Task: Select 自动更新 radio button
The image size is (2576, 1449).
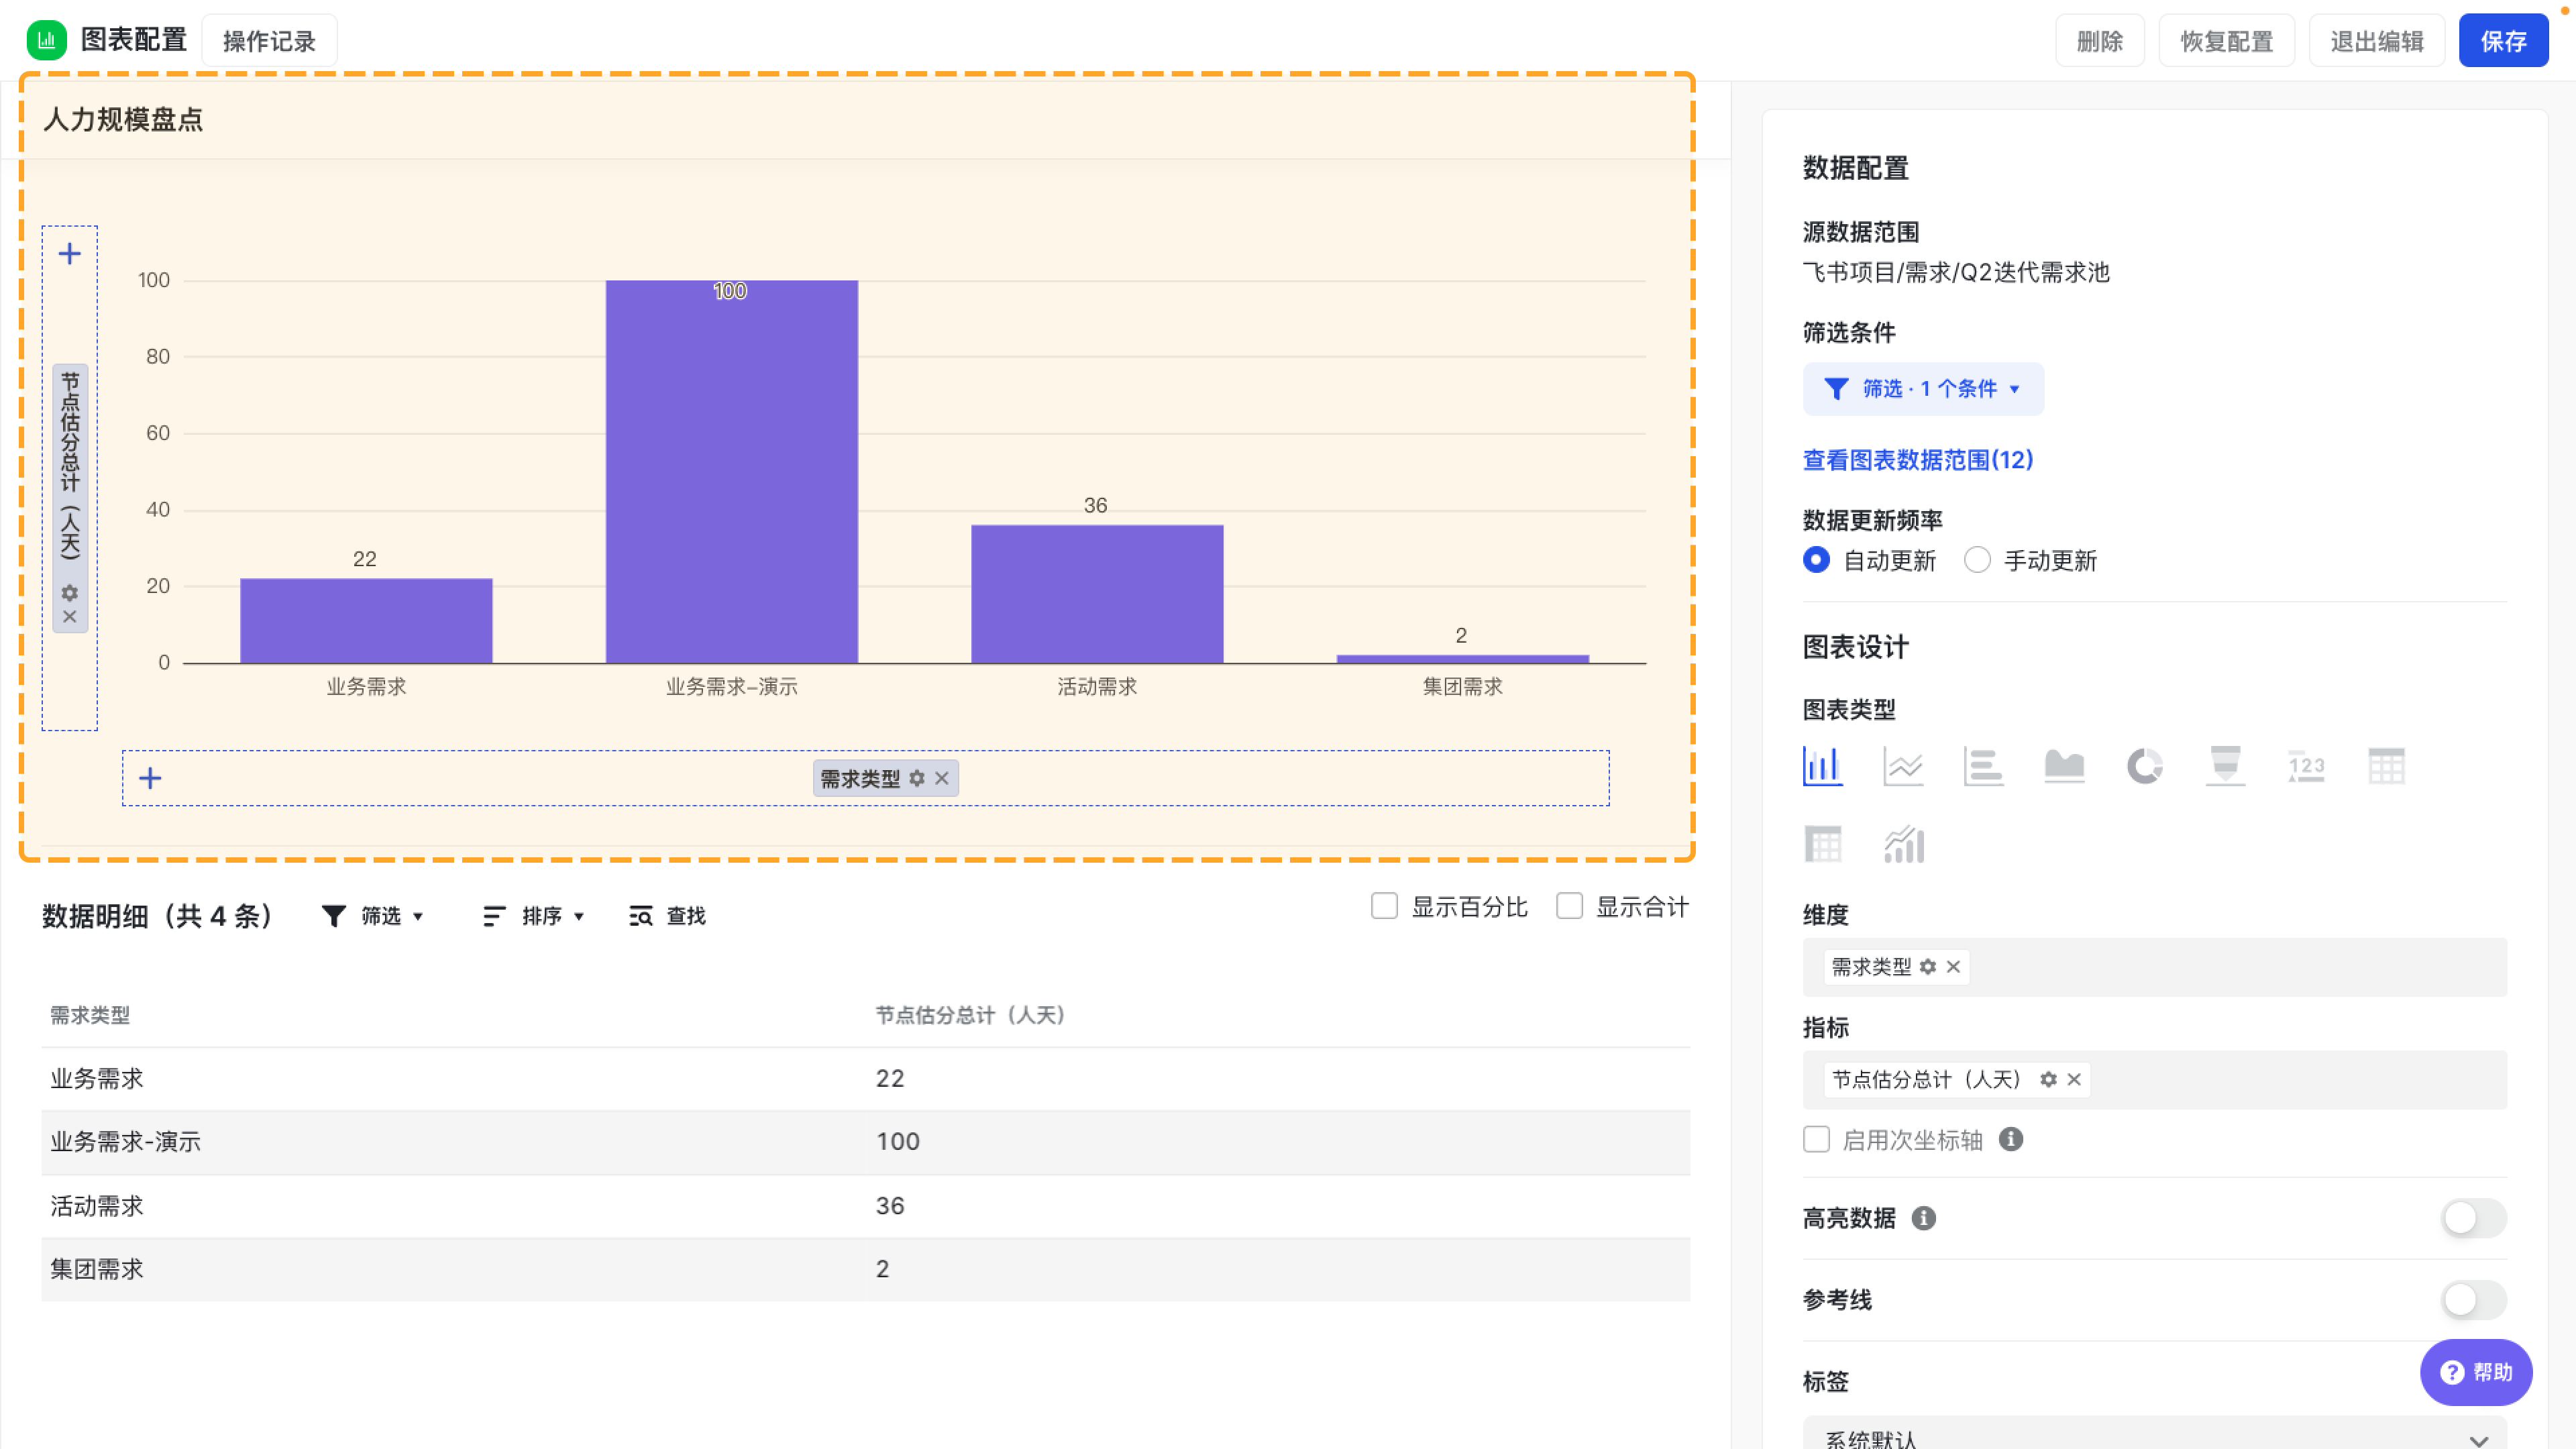Action: coord(1816,560)
